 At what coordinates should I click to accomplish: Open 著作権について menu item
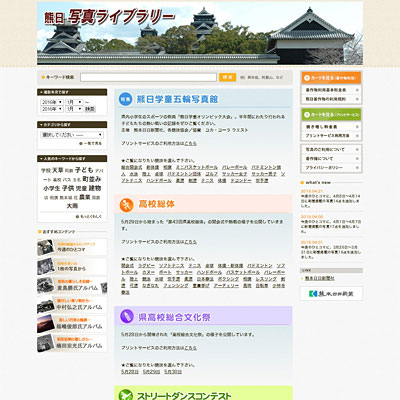[331, 159]
